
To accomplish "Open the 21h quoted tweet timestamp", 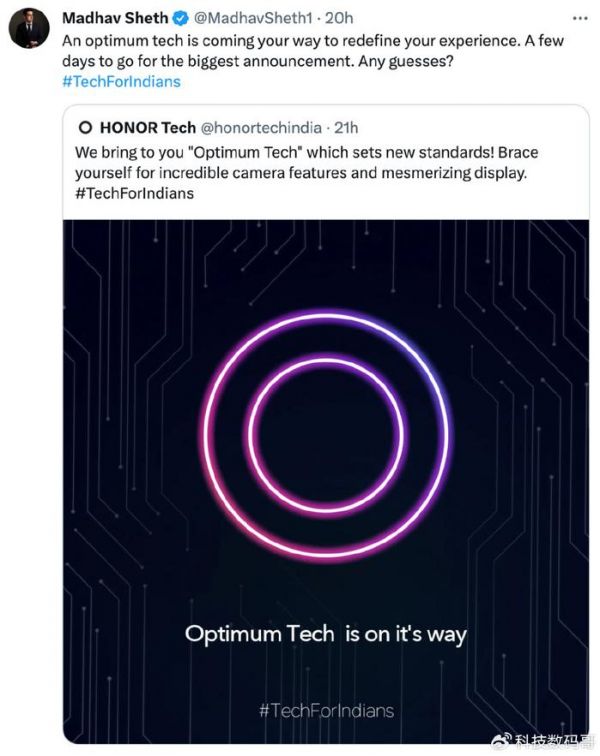I will 345,128.
